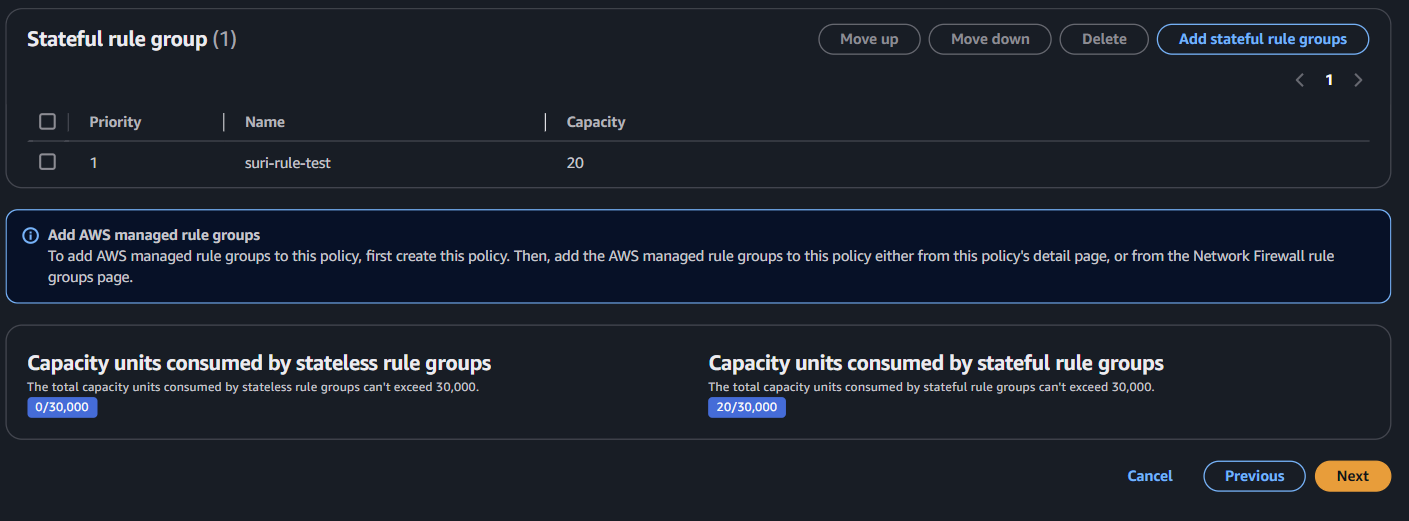
Task: Sort table by Priority column header
Action: [x=115, y=122]
